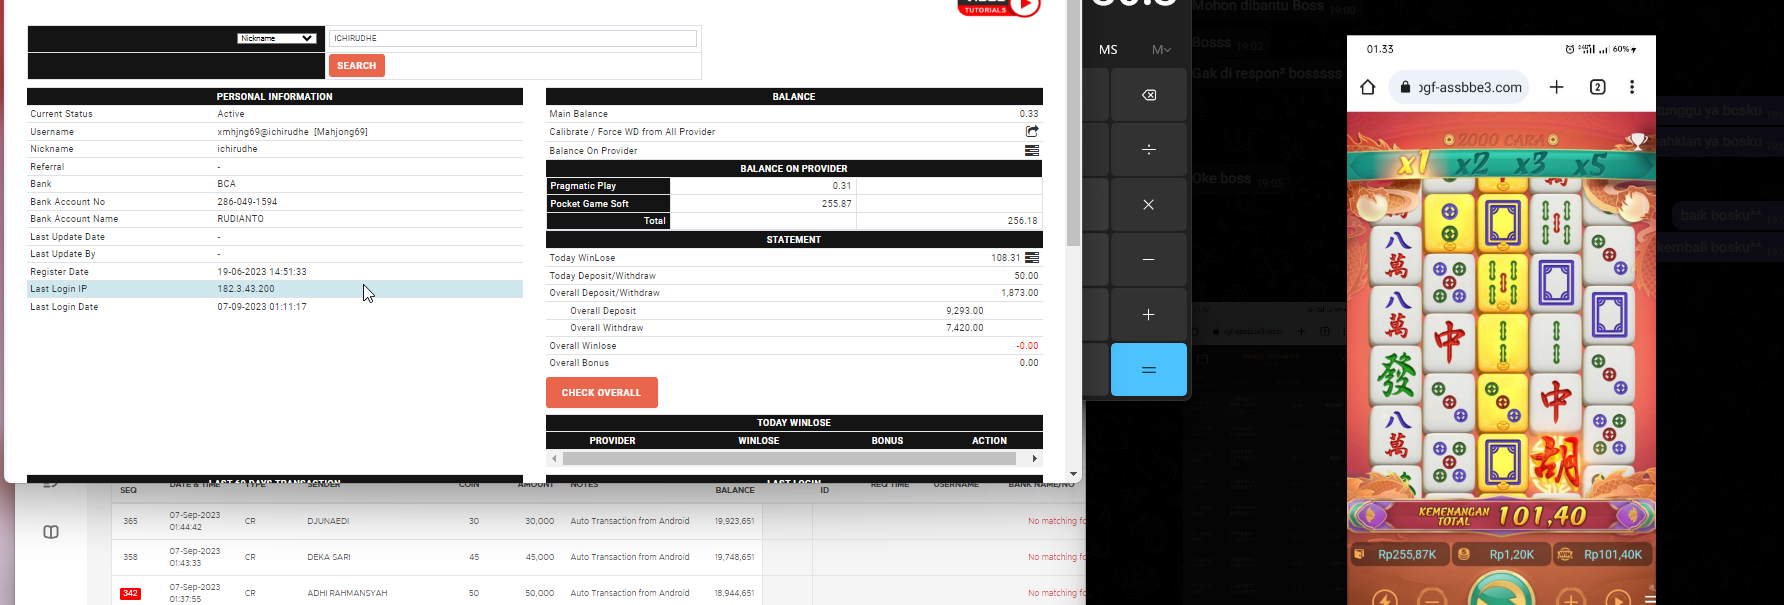Click the Overall Deposit value 9,293.00
The width and height of the screenshot is (1784, 605).
click(965, 311)
